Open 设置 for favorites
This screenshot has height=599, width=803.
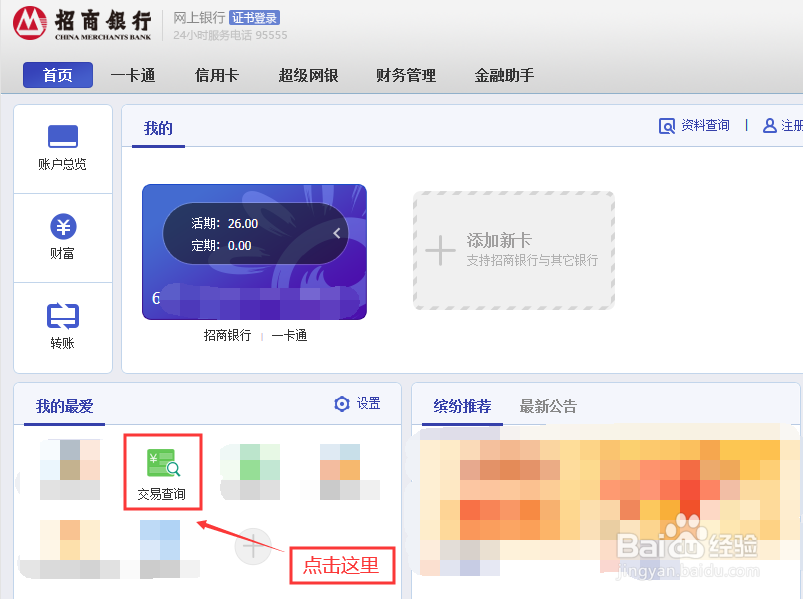click(x=369, y=403)
